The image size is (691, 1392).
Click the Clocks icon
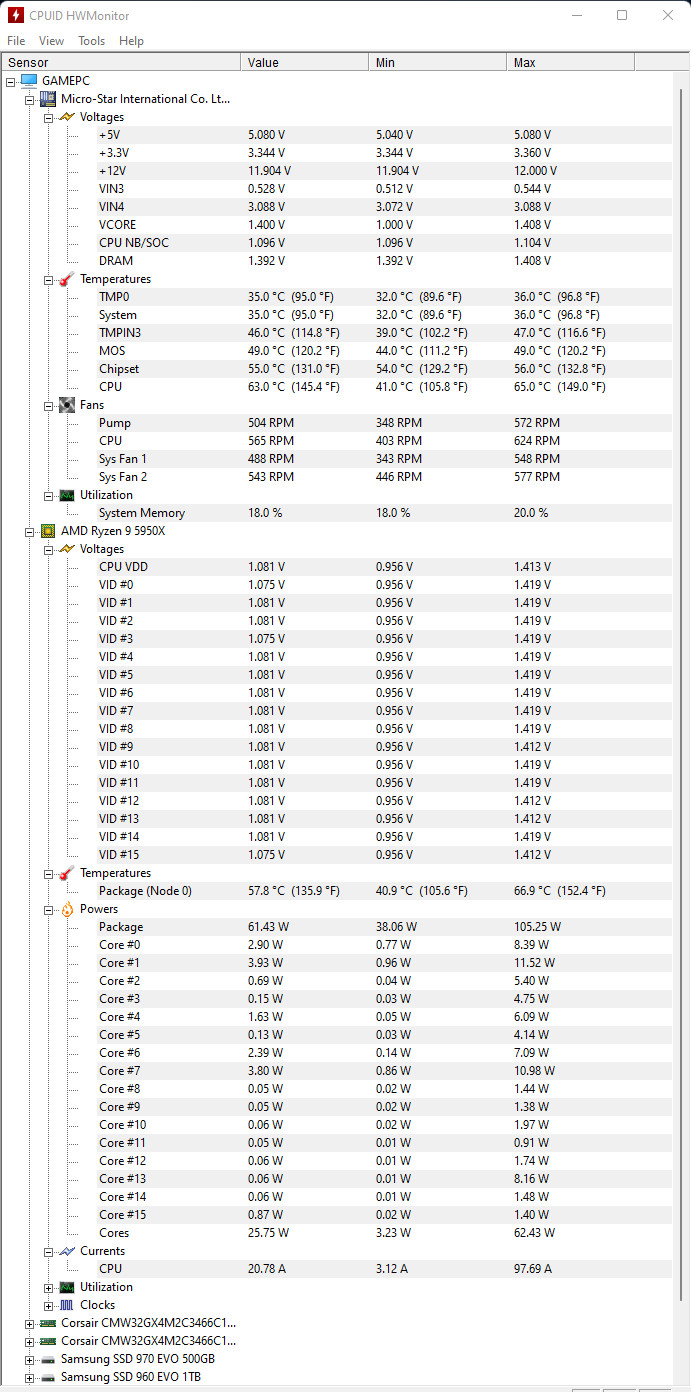(x=67, y=1305)
